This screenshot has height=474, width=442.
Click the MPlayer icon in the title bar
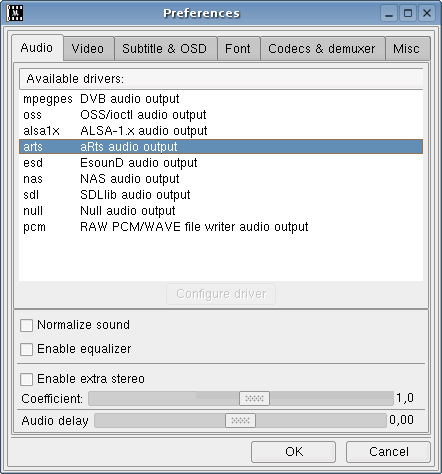pos(15,13)
